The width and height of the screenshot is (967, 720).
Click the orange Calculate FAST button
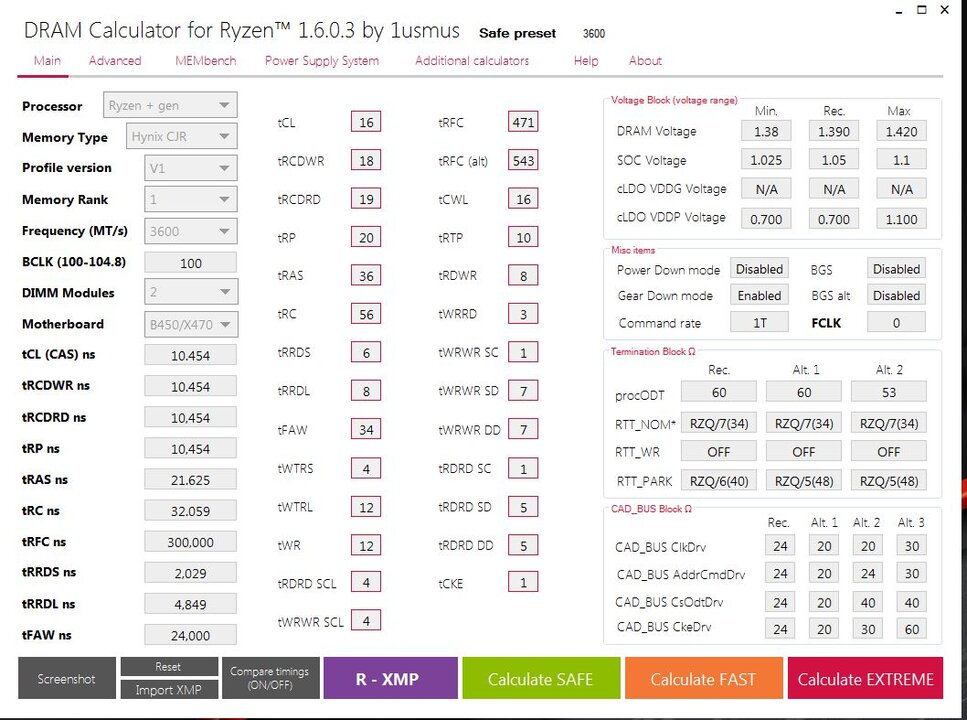coord(703,678)
